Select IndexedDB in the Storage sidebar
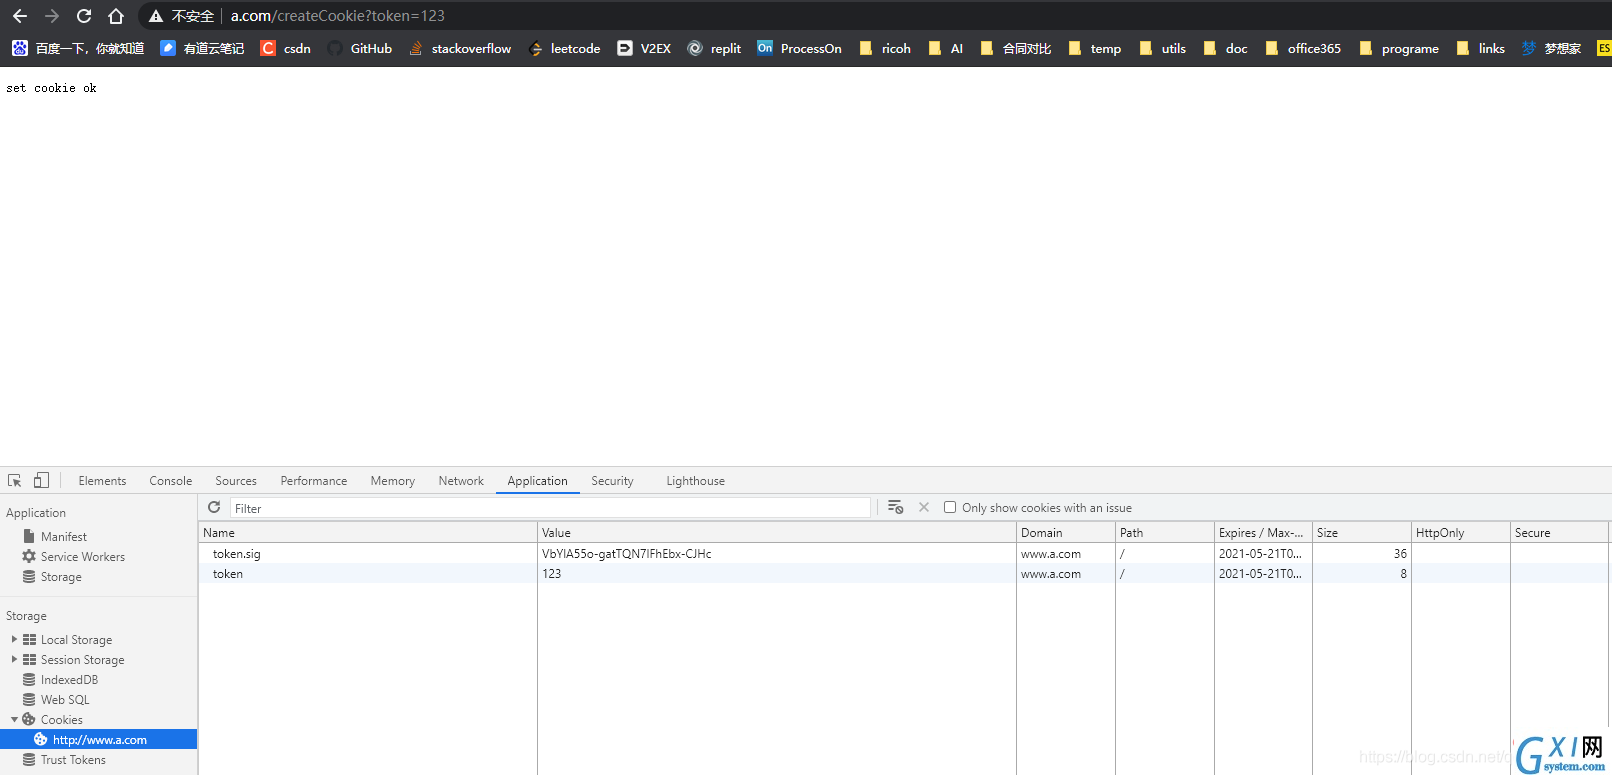Image resolution: width=1612 pixels, height=775 pixels. click(x=69, y=680)
